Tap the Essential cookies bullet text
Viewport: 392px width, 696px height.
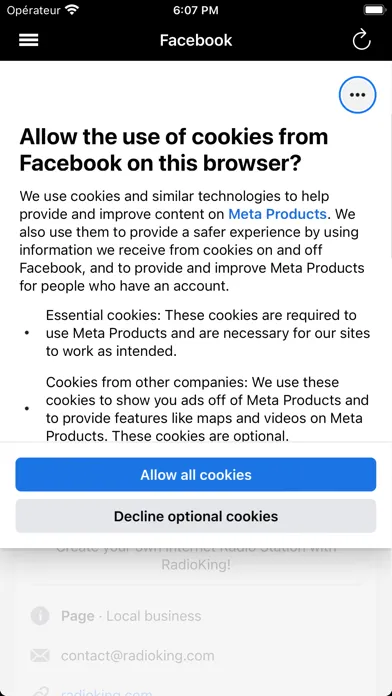click(208, 333)
